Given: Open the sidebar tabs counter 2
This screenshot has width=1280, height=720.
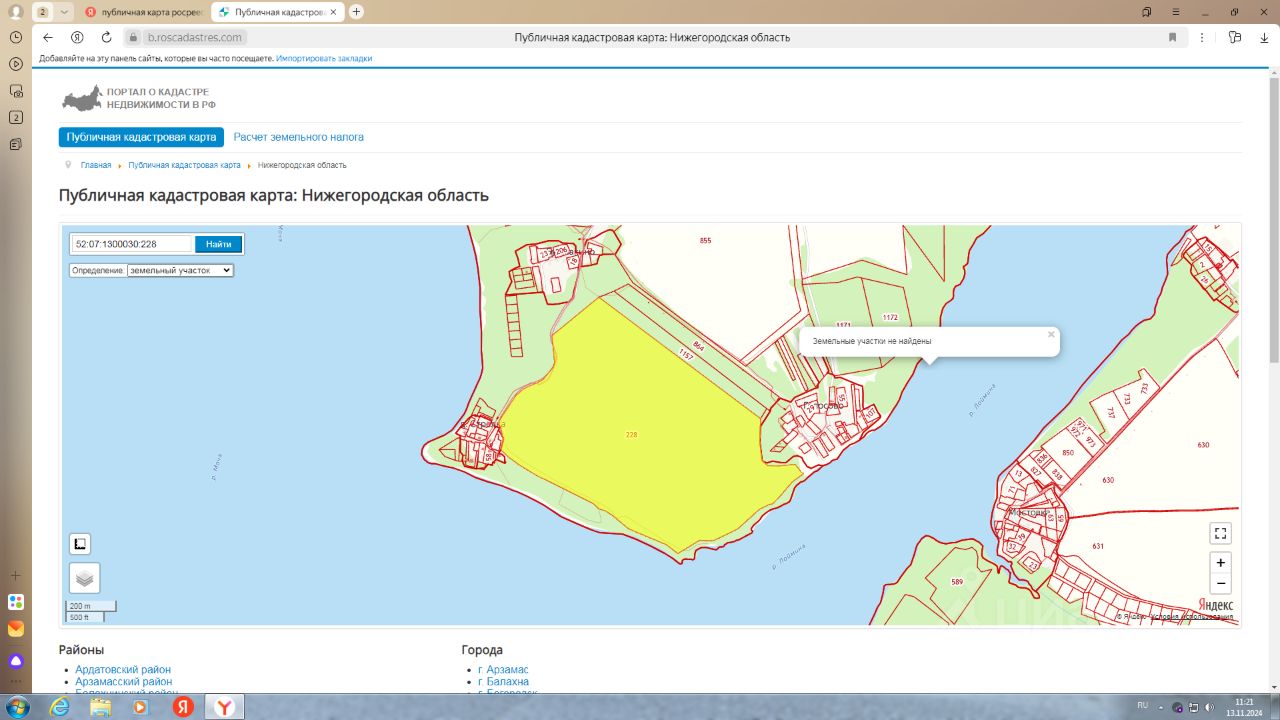Looking at the screenshot, I should pos(16,117).
